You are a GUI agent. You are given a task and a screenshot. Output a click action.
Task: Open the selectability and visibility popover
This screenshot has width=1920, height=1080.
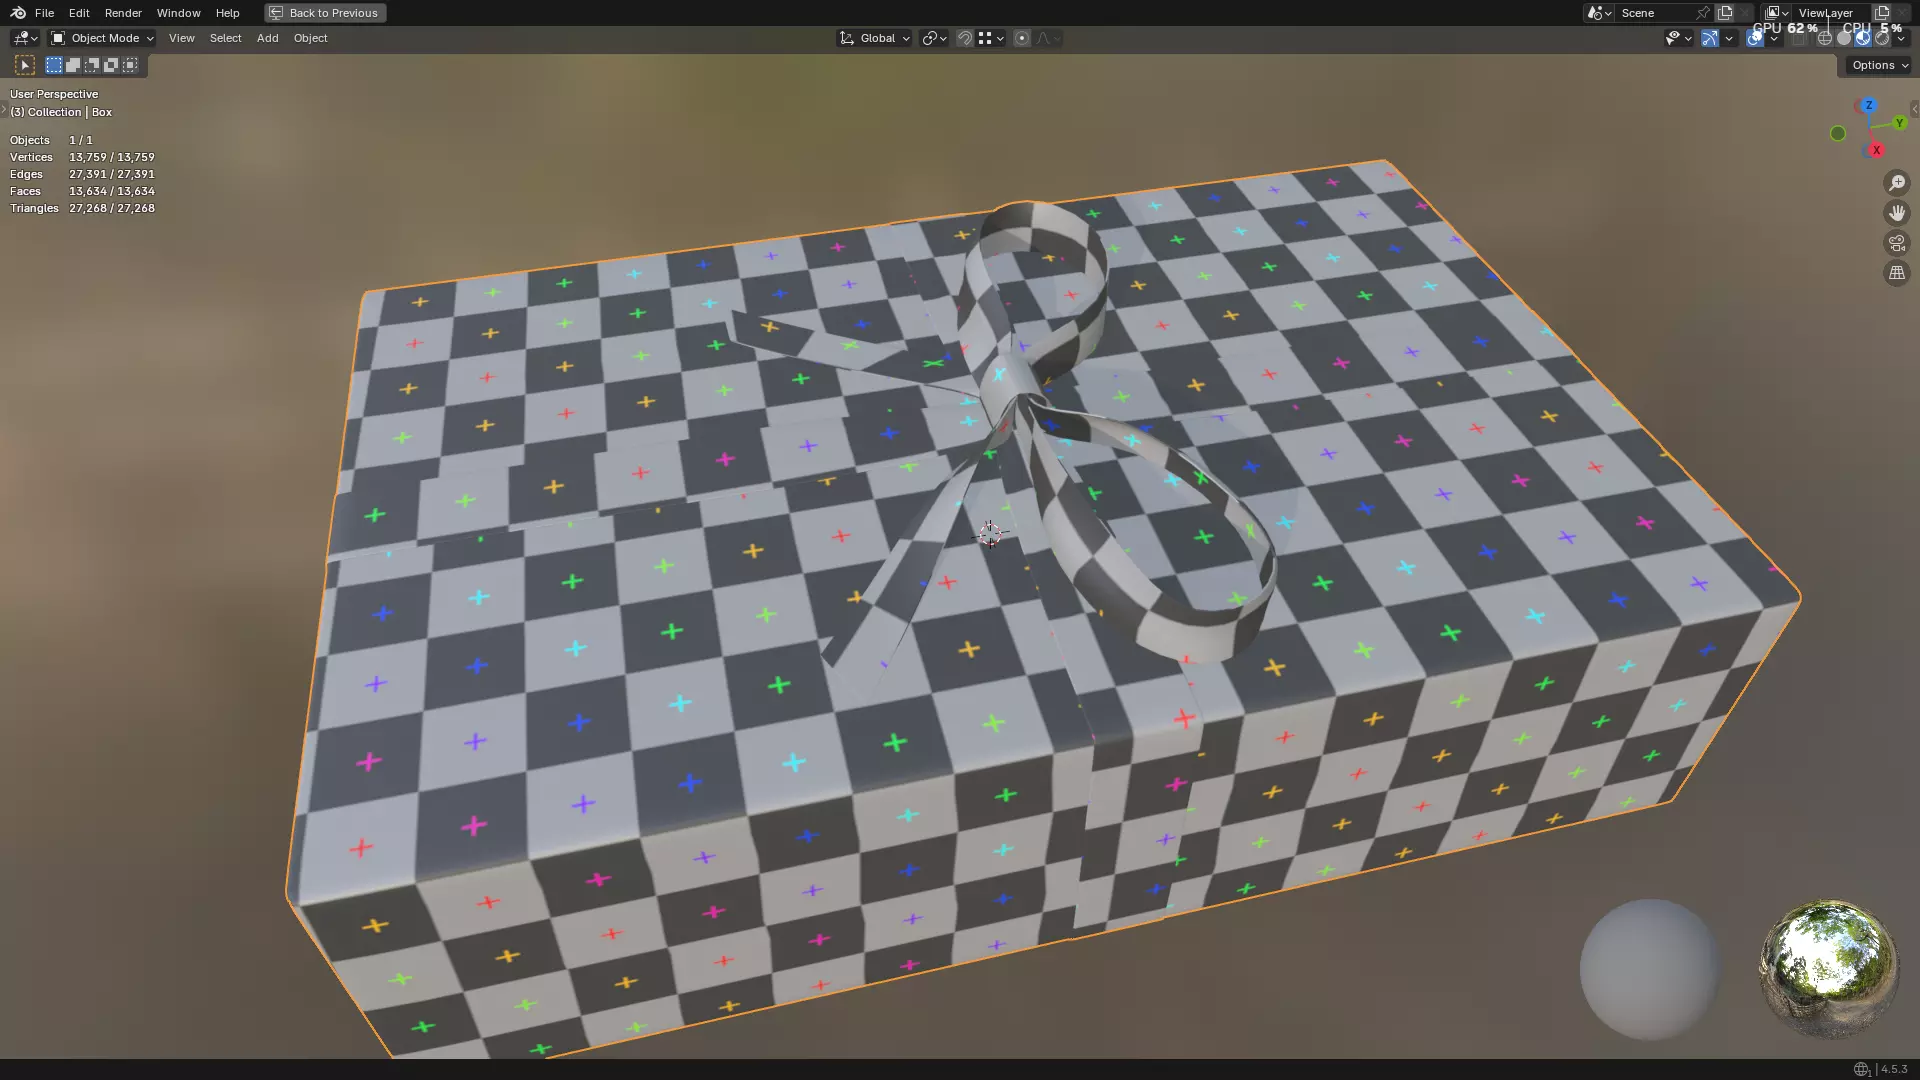1678,38
